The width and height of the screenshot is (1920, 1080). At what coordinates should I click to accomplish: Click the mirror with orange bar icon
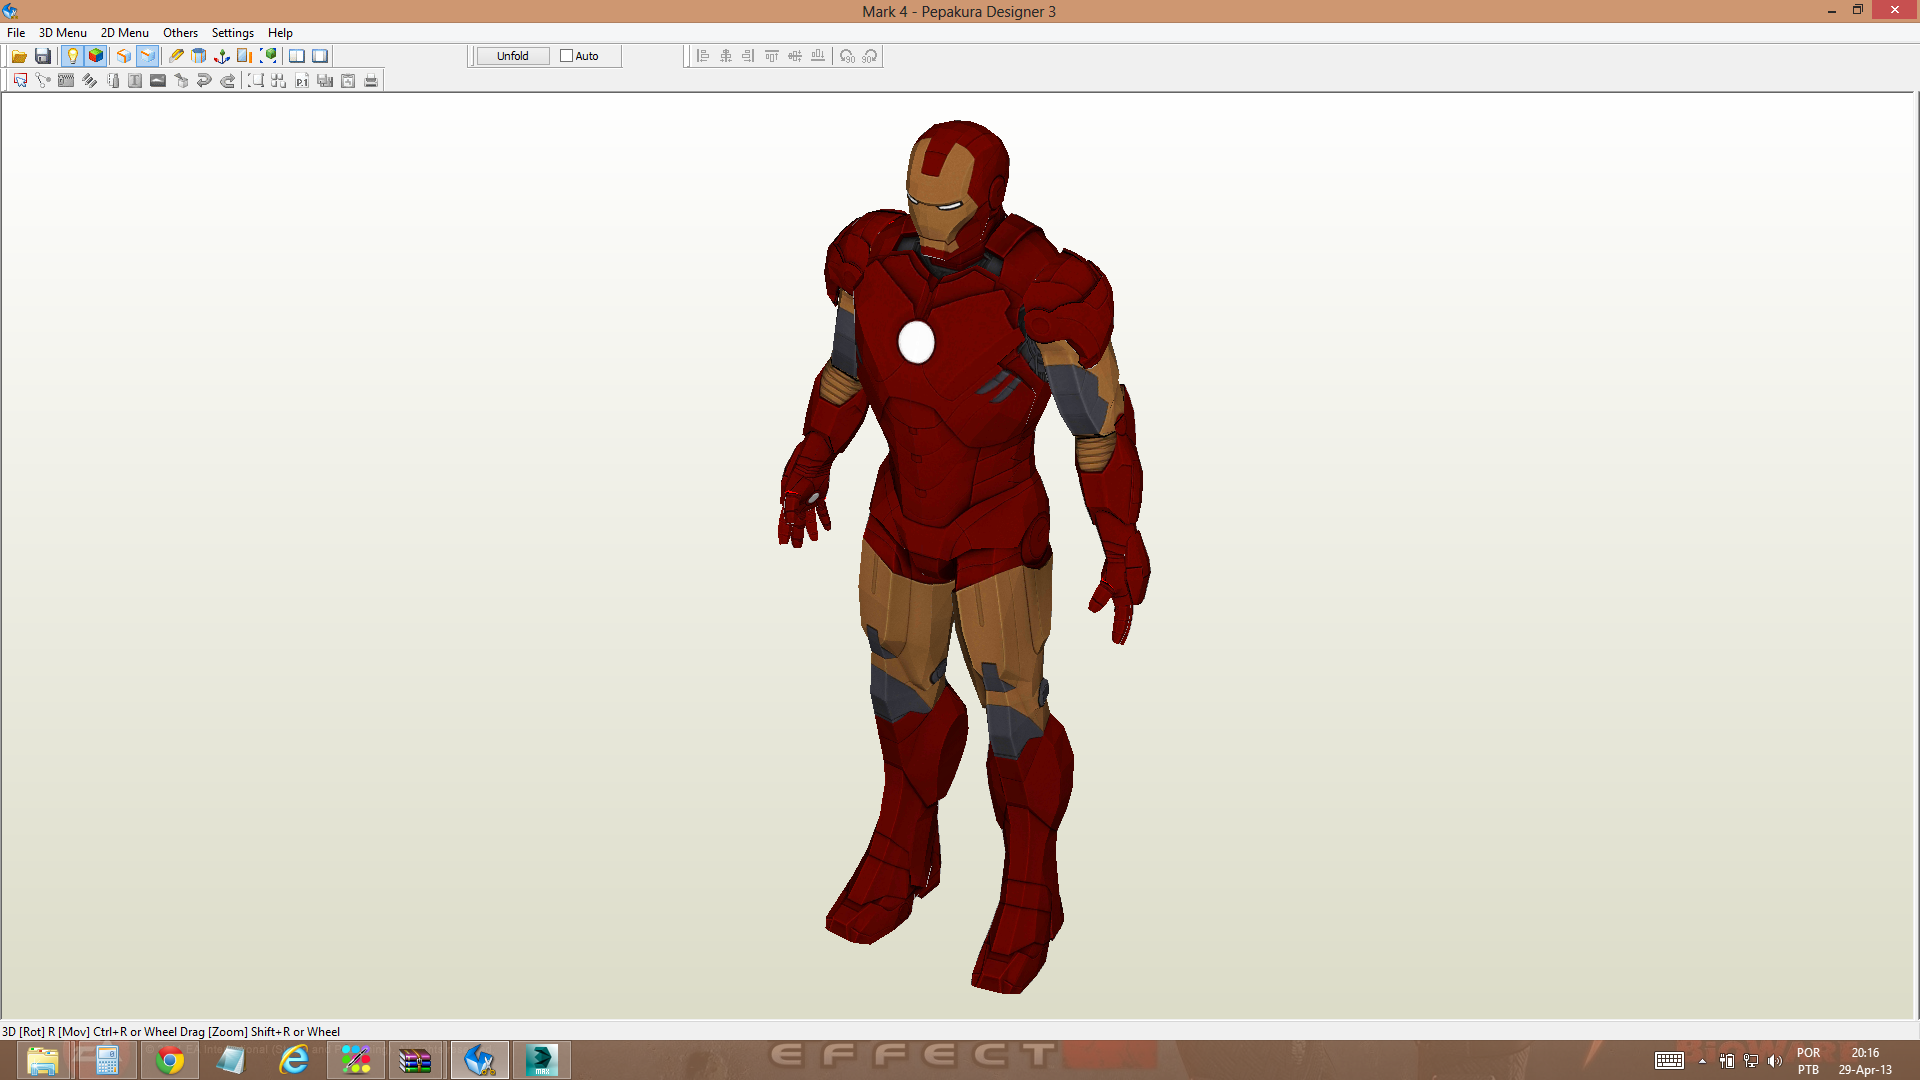click(245, 56)
